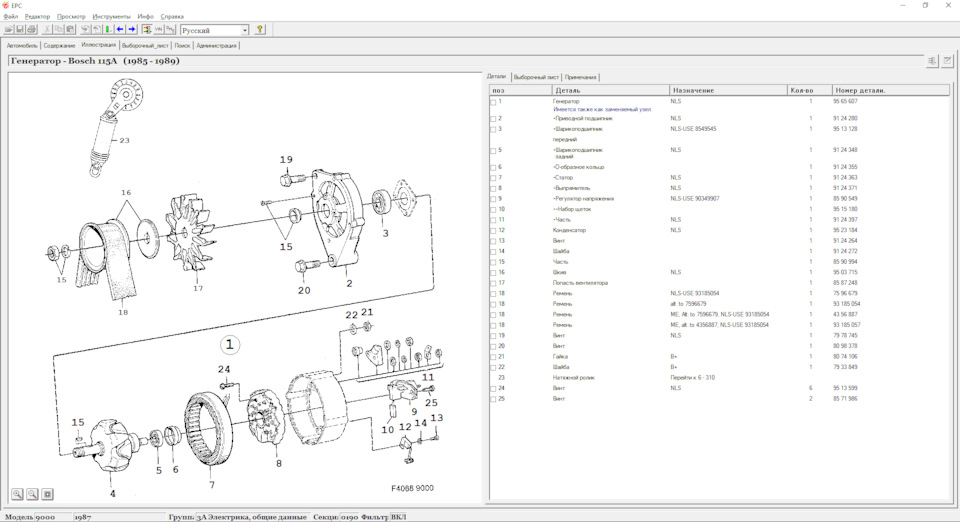Check the box for position 6 О-образное кольцо
This screenshot has width=960, height=522.
click(x=493, y=168)
